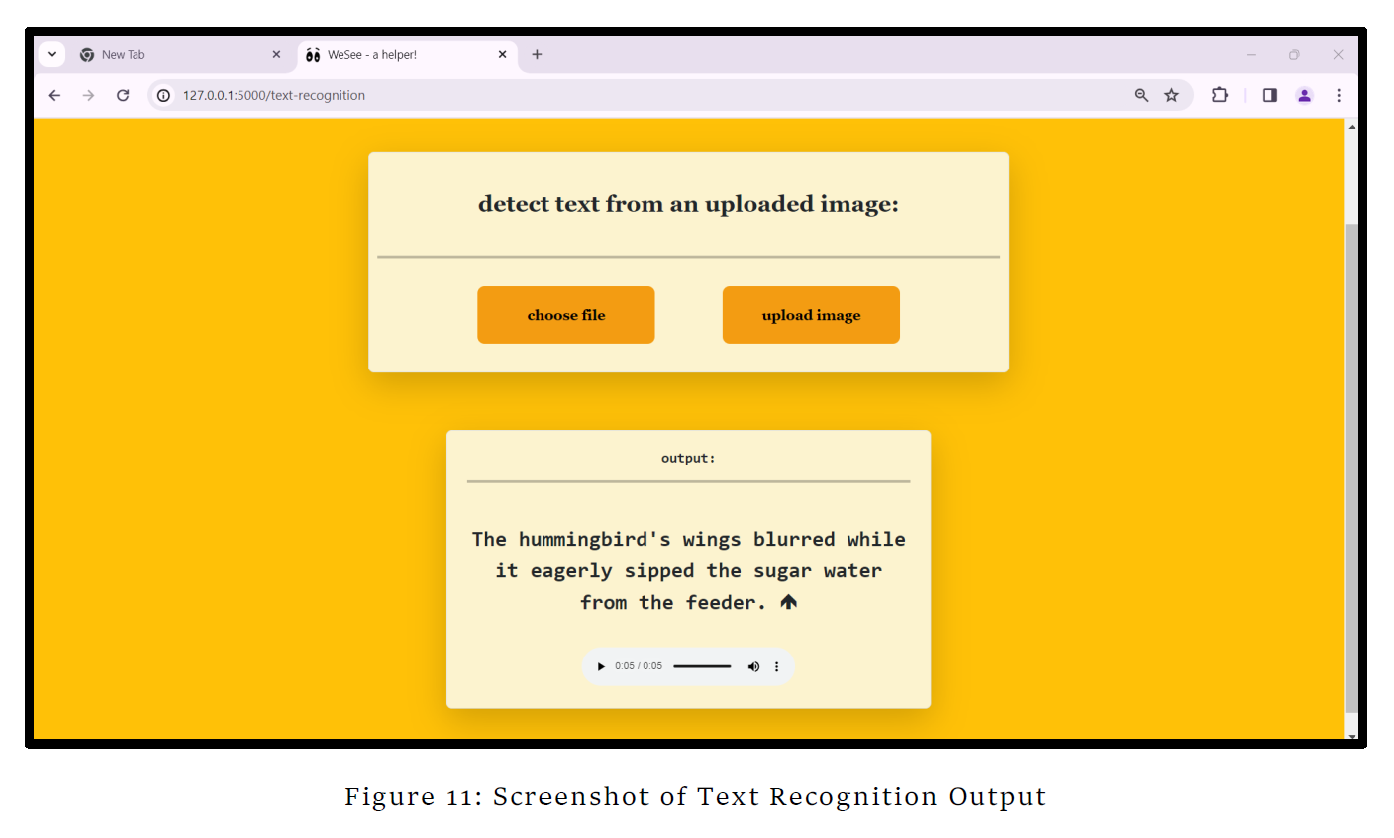Open Chrome's three-dot settings menu
Image resolution: width=1394 pixels, height=838 pixels.
coord(1339,95)
